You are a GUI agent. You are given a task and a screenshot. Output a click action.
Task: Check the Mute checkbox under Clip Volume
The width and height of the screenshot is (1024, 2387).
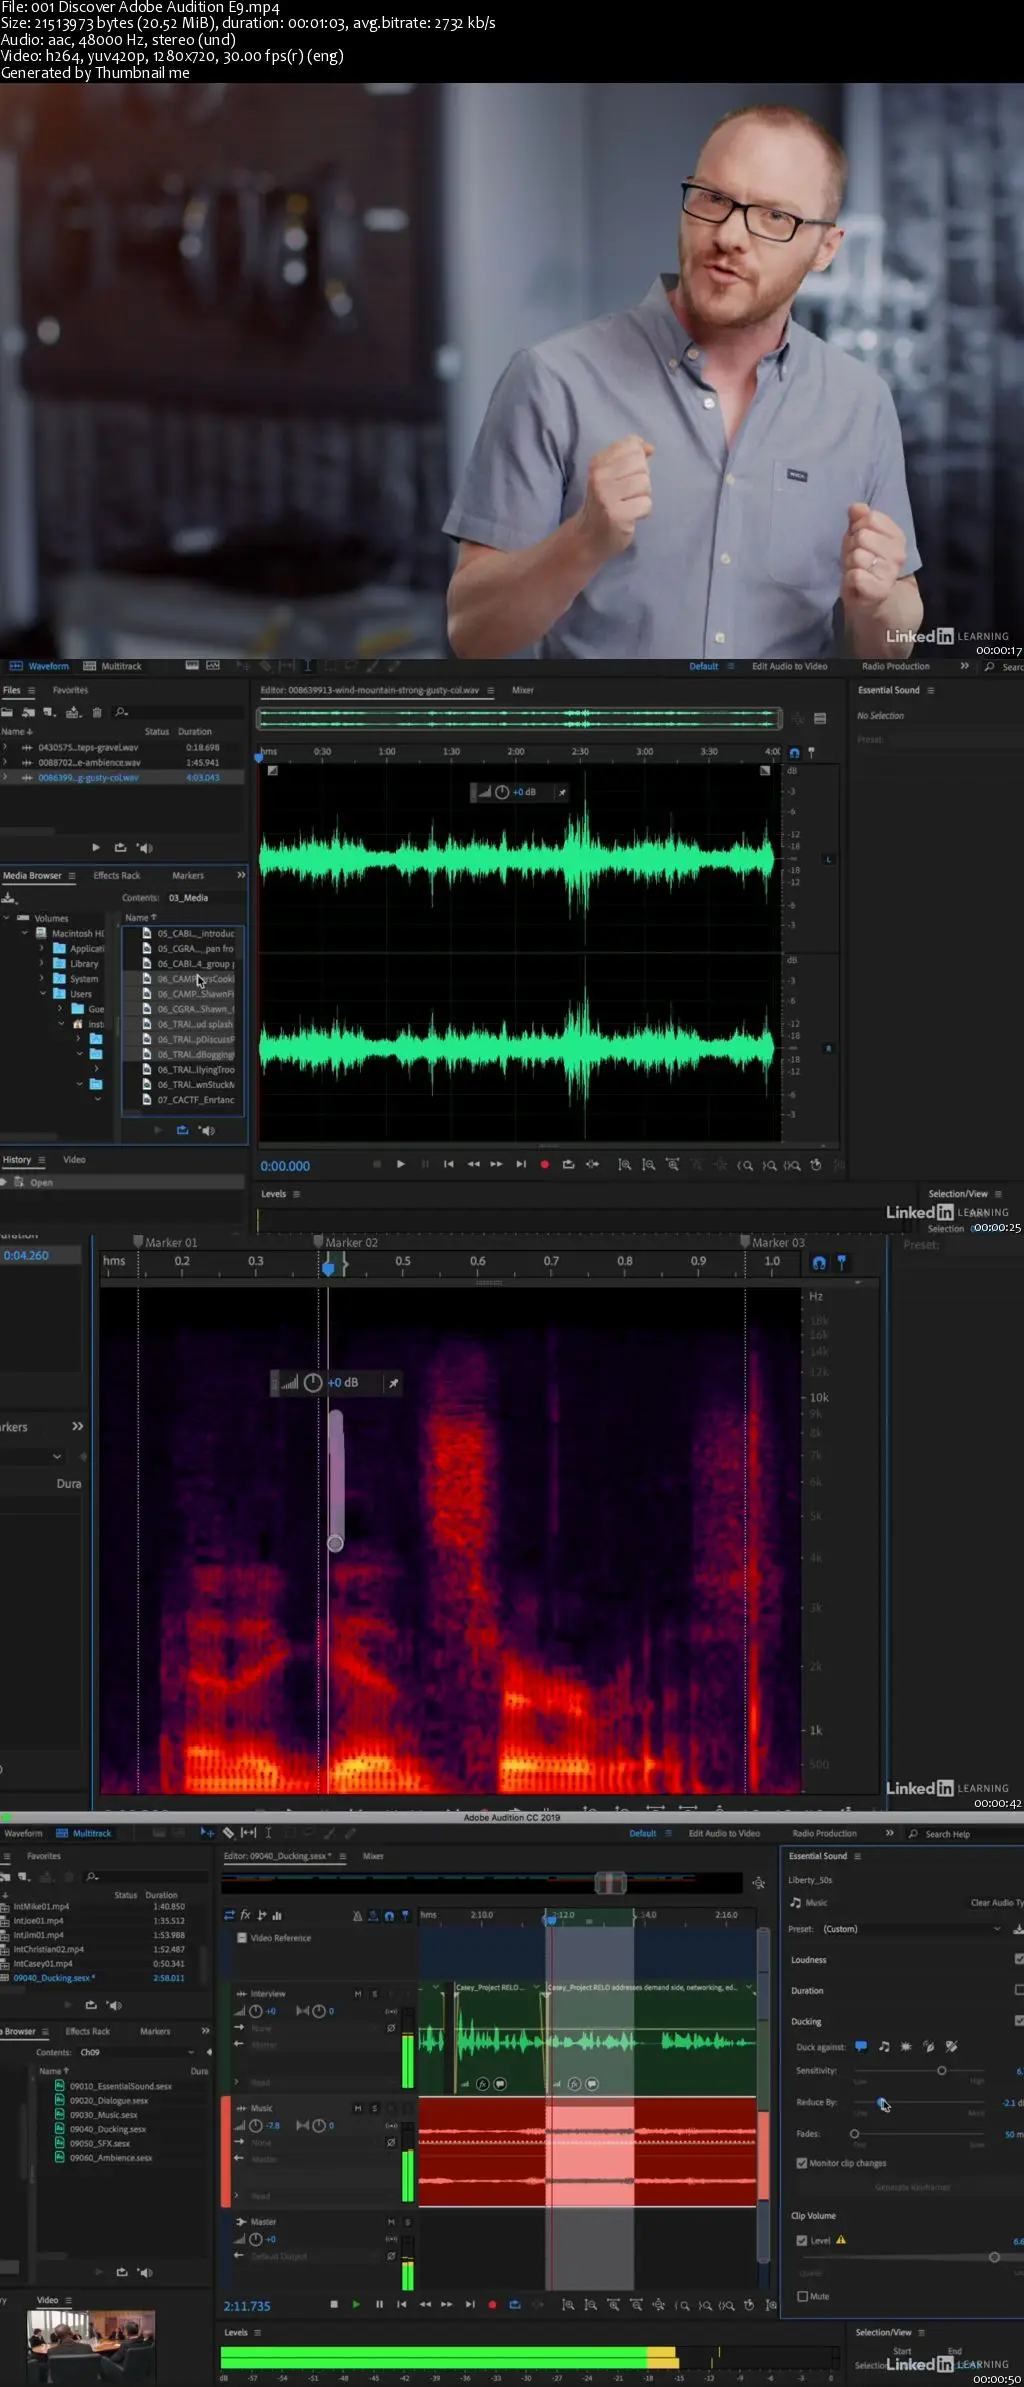click(802, 2296)
